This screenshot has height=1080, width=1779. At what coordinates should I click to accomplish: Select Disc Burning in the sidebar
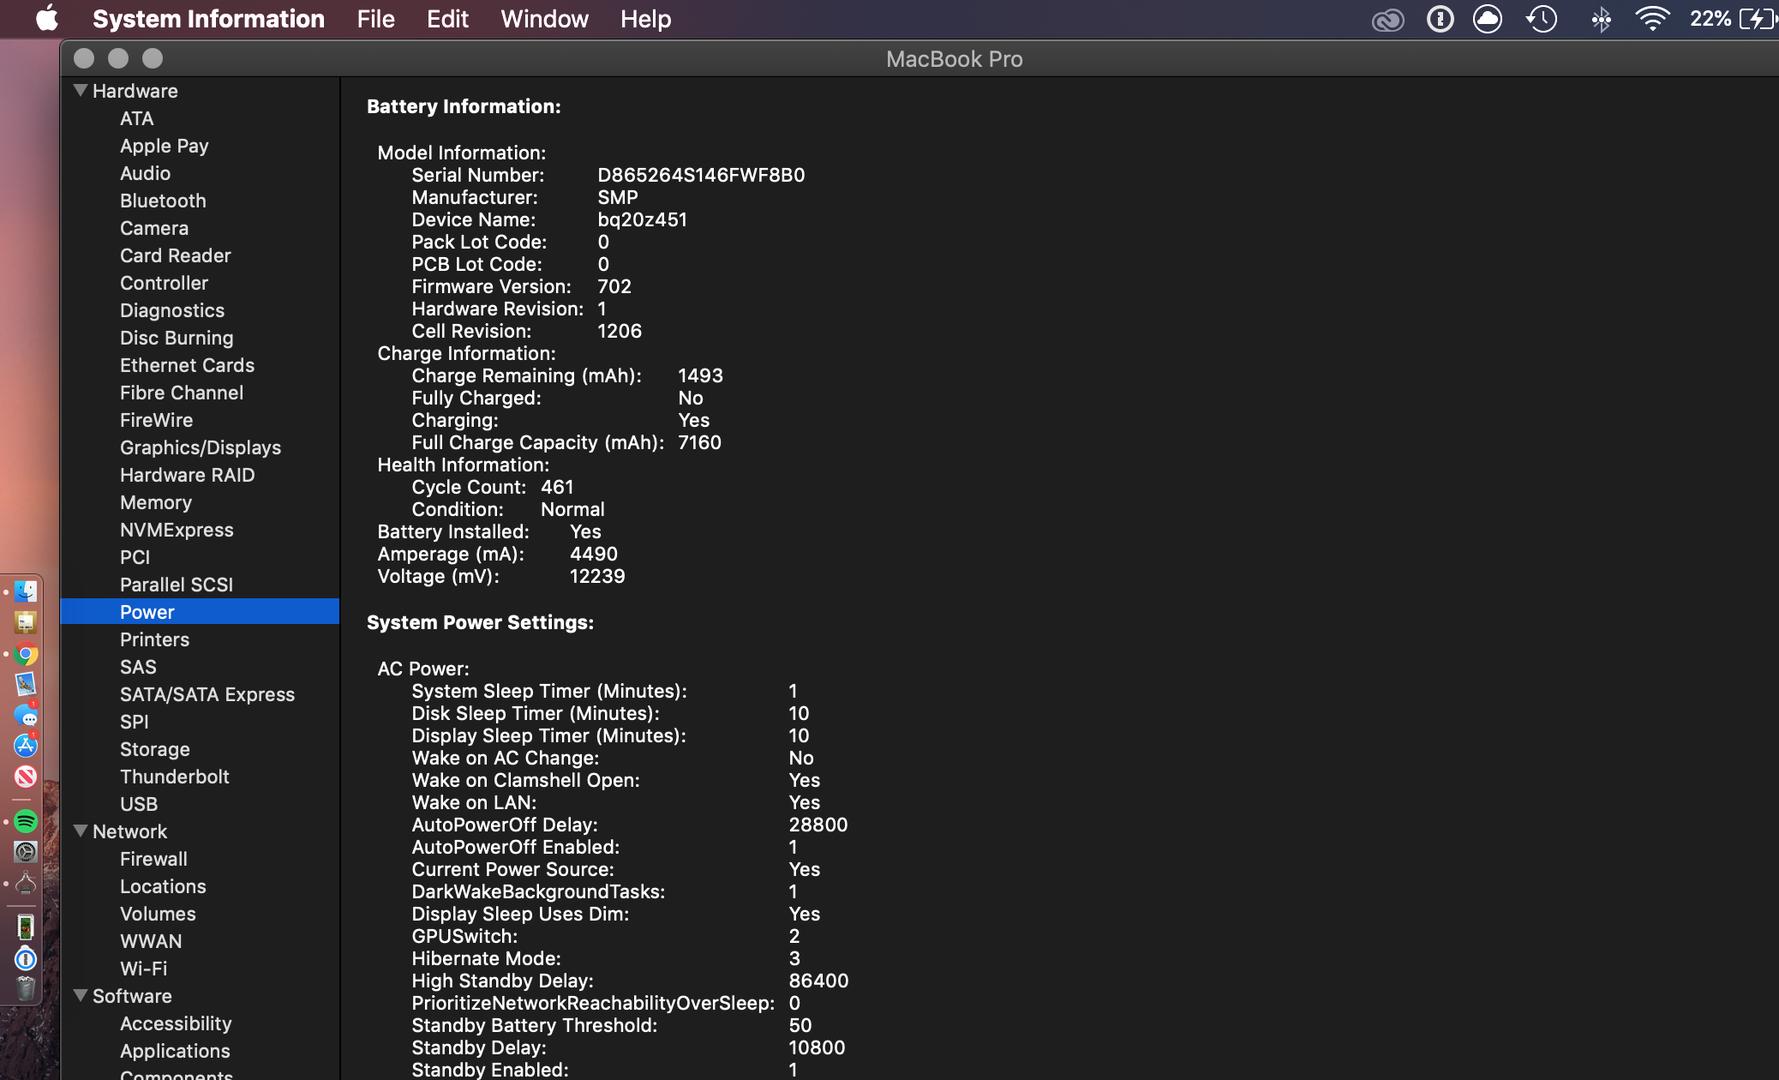(x=176, y=338)
